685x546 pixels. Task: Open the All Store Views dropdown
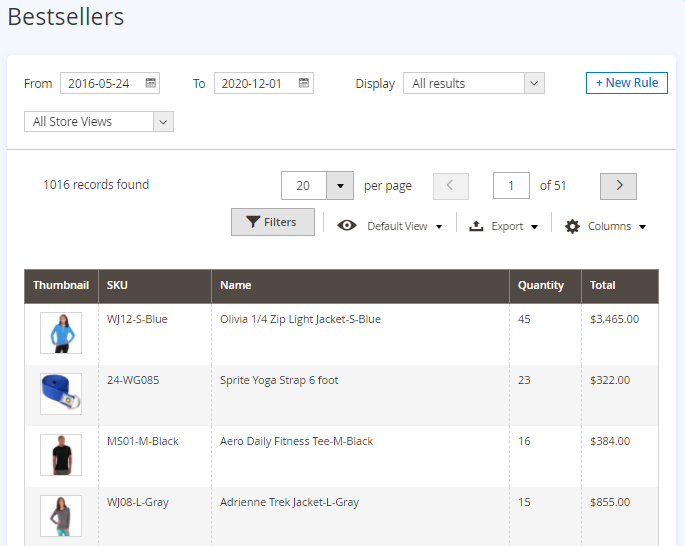(164, 122)
